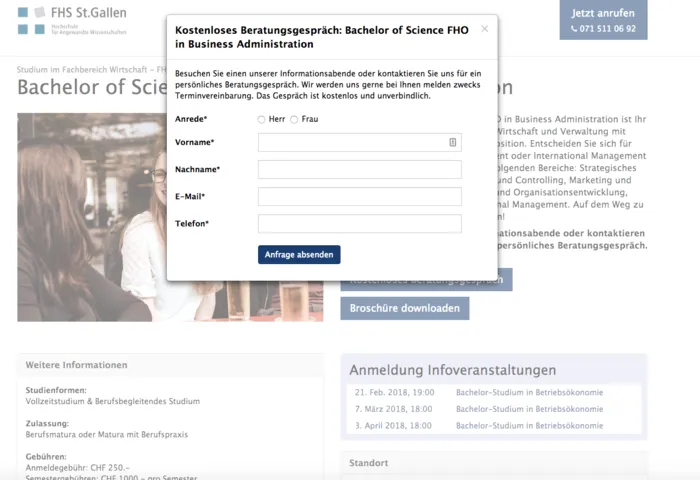Click the dialog title Kostenloses Beratungsgespräch
Viewport: 700px width, 480px height.
click(x=322, y=37)
